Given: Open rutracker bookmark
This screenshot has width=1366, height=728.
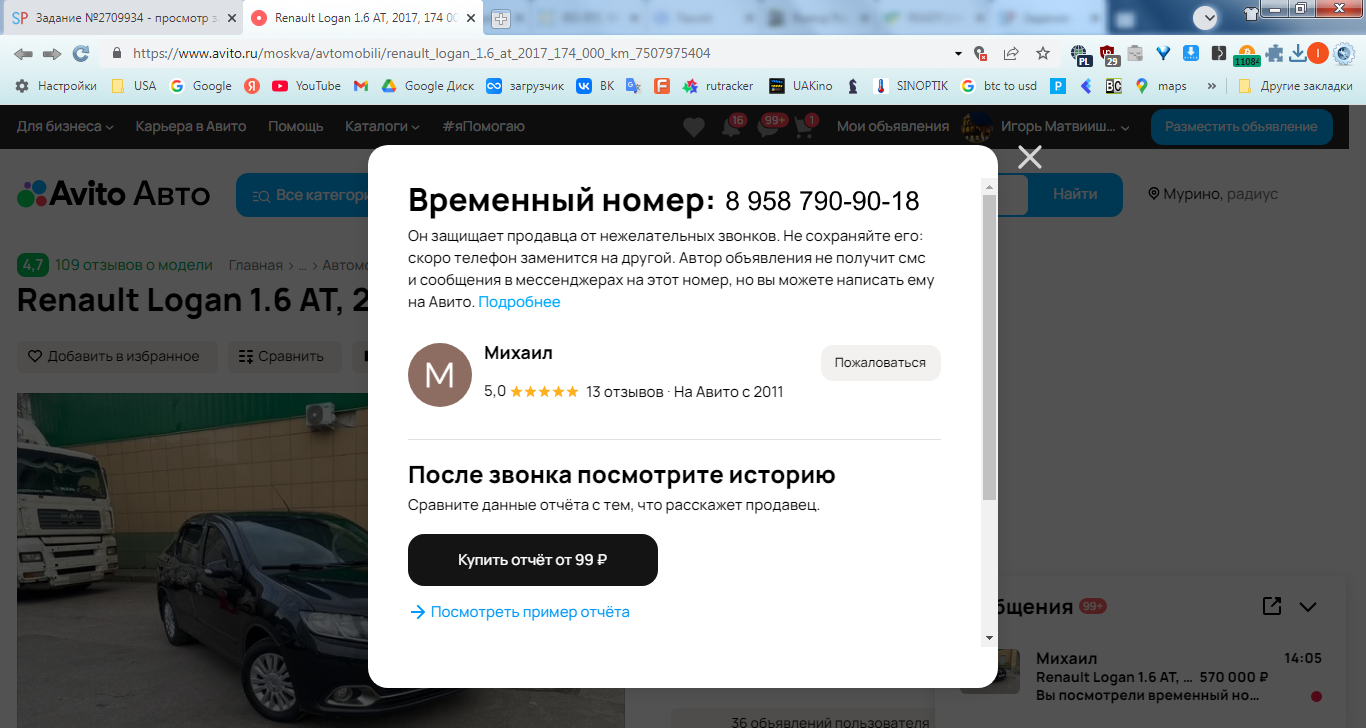Looking at the screenshot, I should pyautogui.click(x=718, y=86).
